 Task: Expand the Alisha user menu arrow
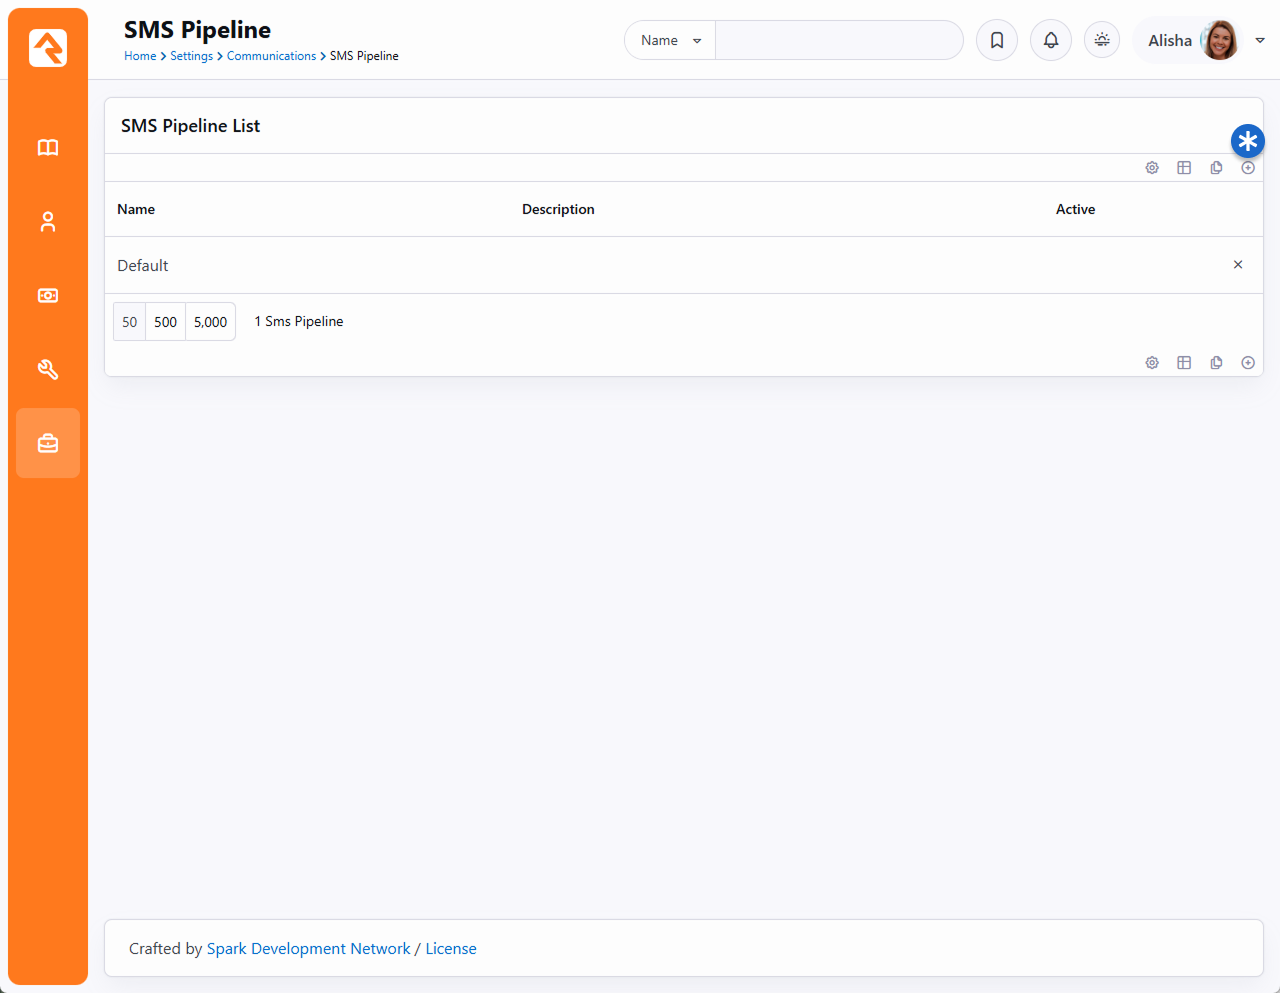pos(1260,41)
